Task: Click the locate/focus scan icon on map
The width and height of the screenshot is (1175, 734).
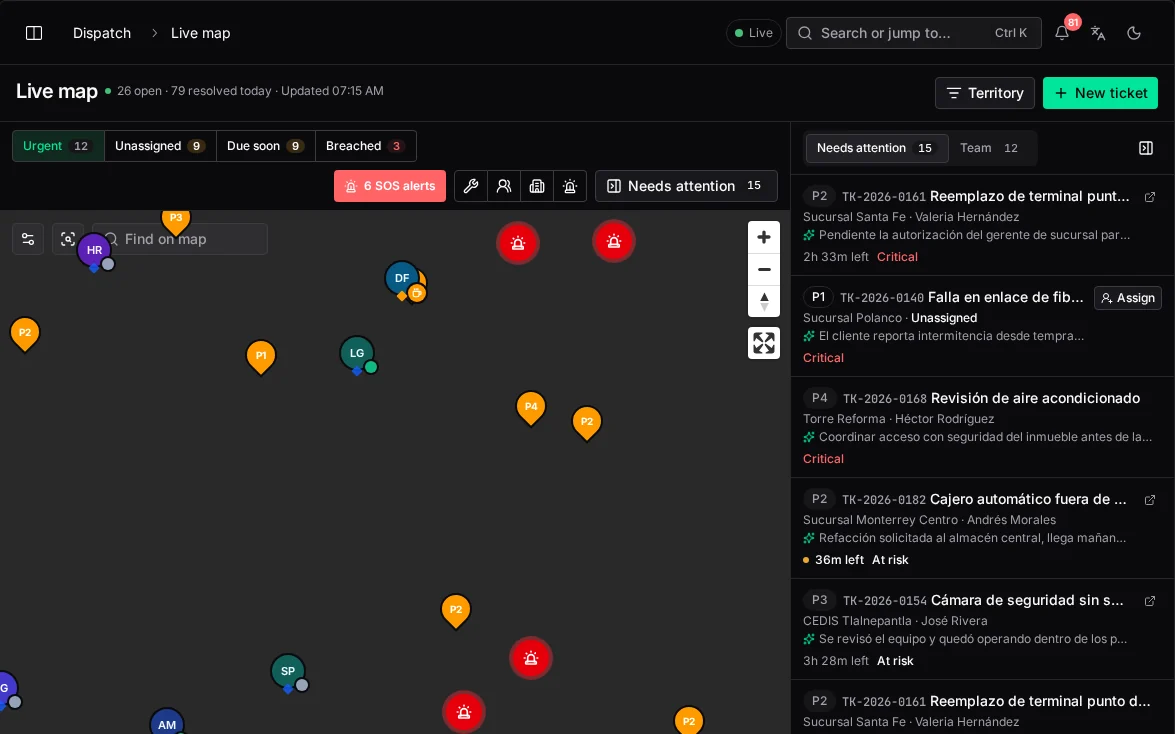Action: pyautogui.click(x=67, y=239)
